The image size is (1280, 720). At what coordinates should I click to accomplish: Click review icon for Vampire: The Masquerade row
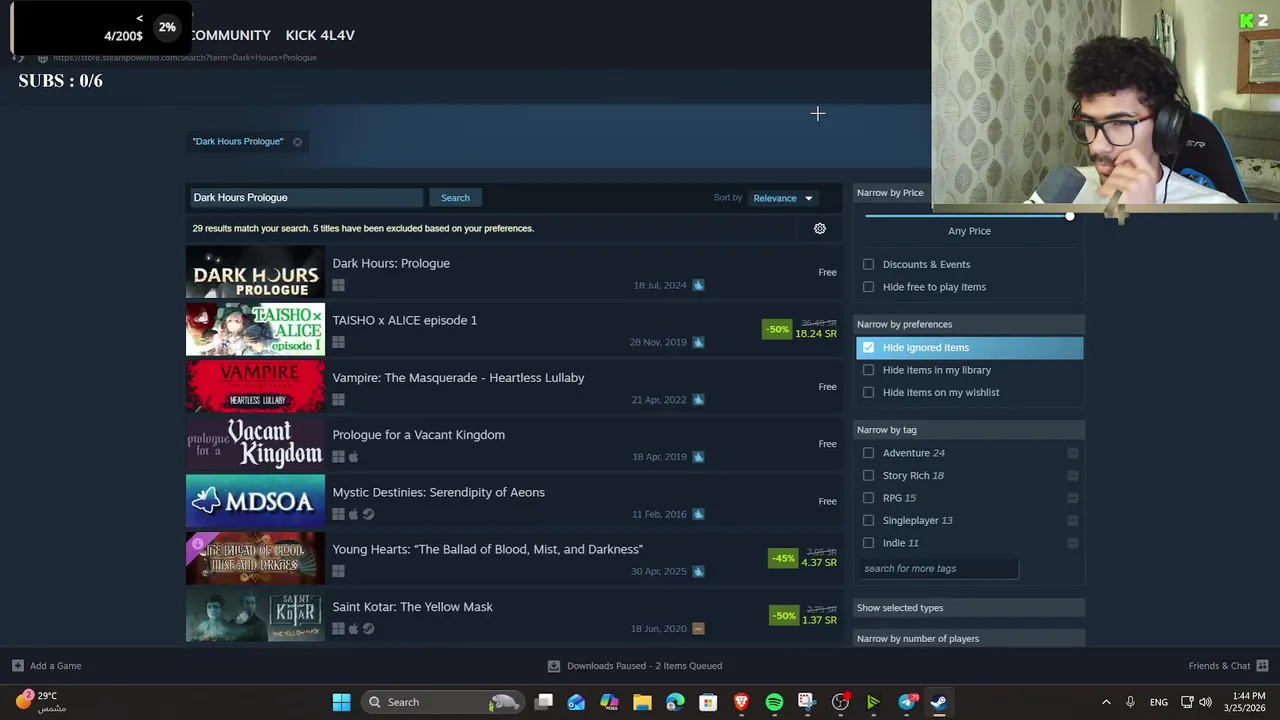[698, 400]
